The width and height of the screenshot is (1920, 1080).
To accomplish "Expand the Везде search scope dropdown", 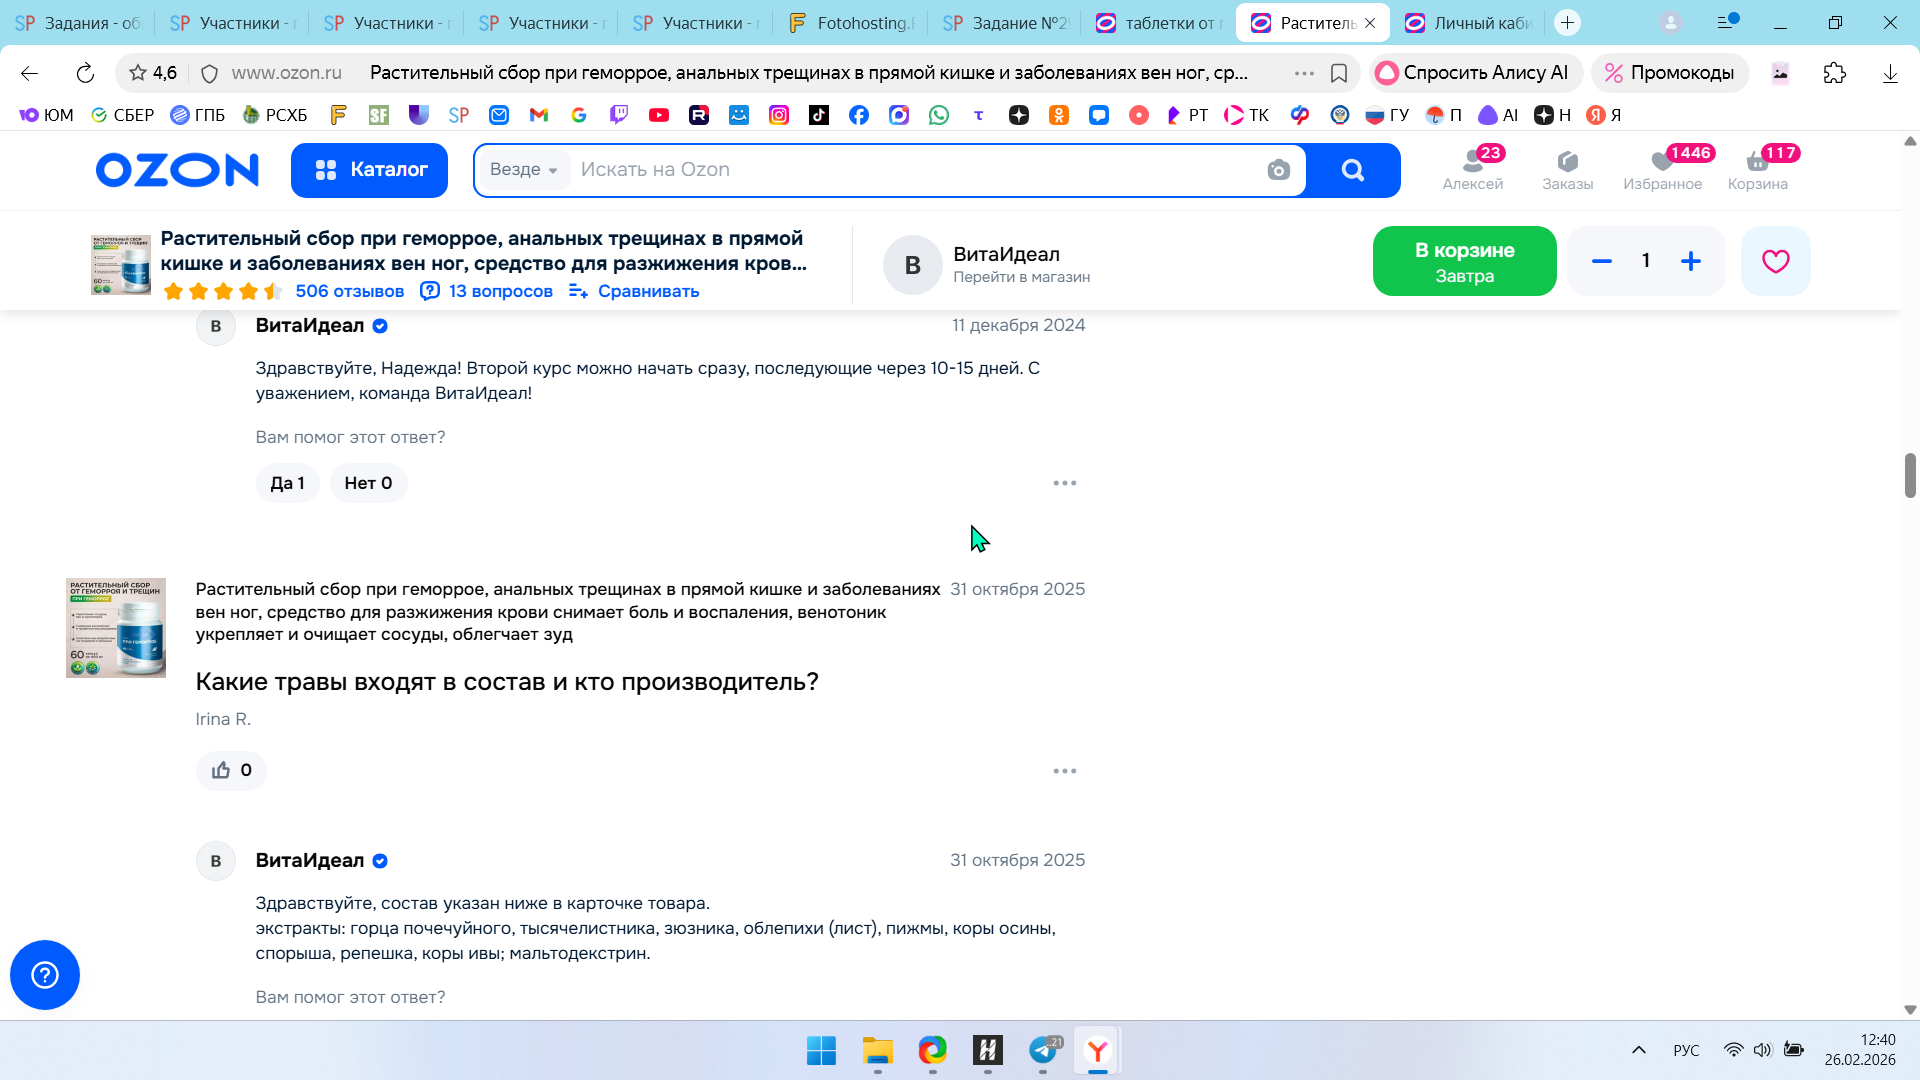I will click(x=523, y=170).
